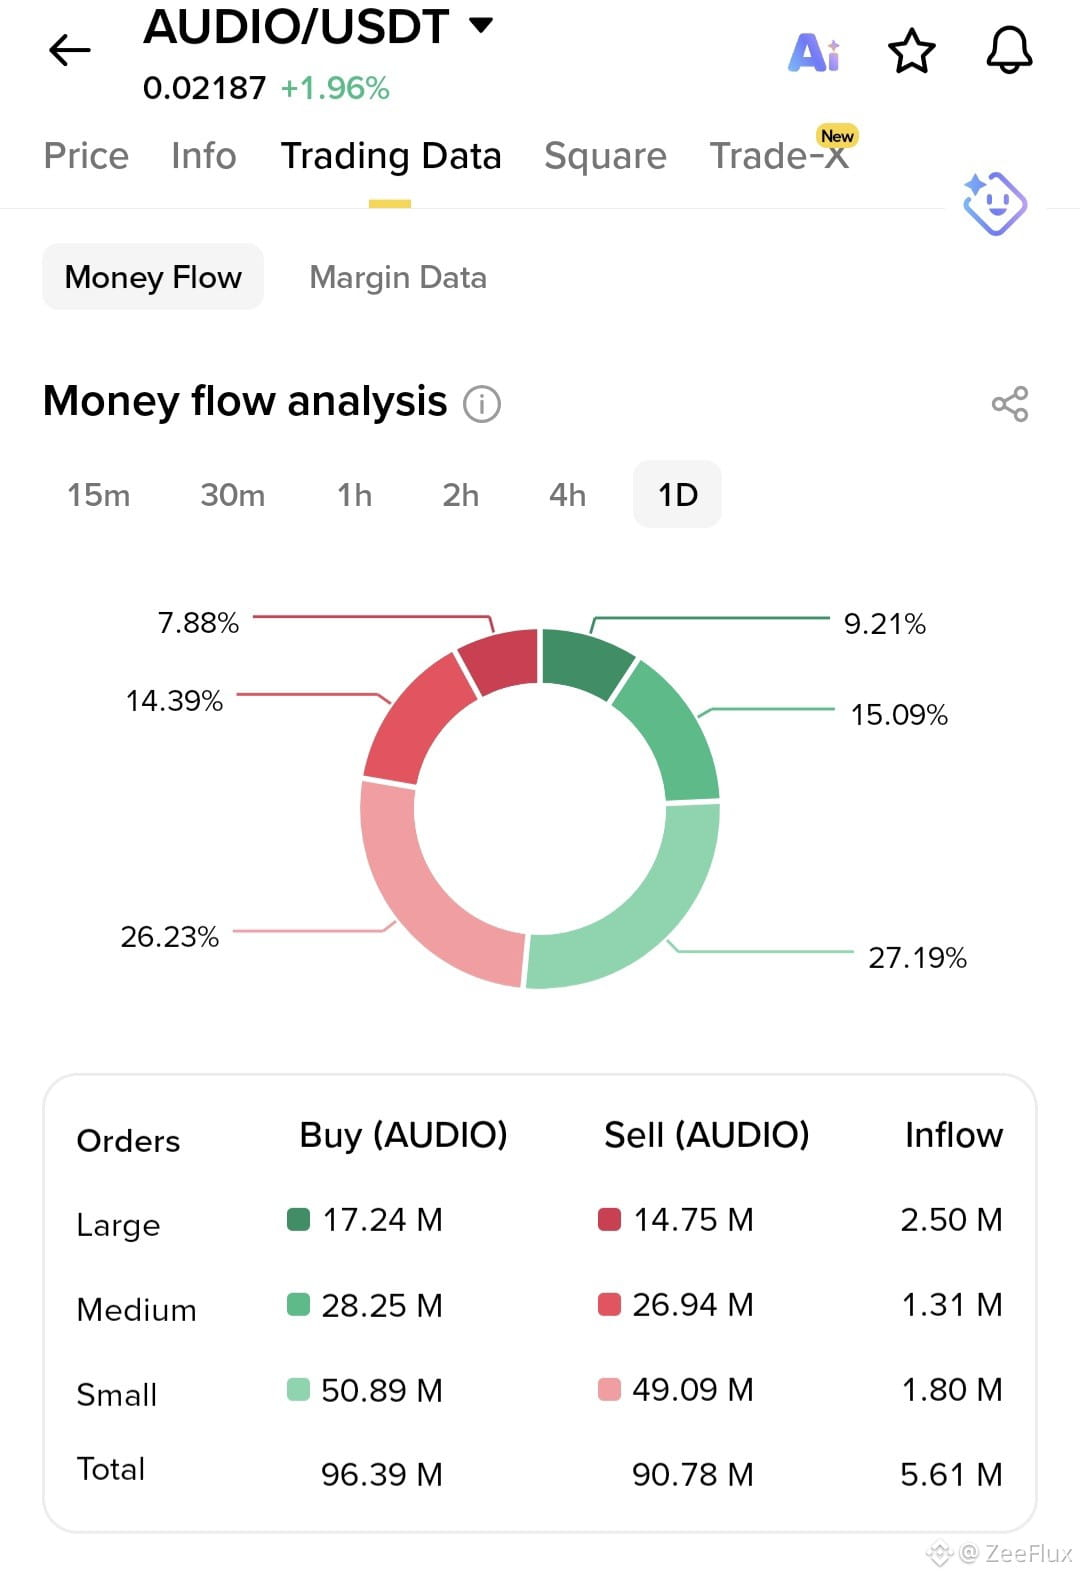Viewport: 1080px width, 1578px height.
Task: Select the Money Flow toggle
Action: click(x=153, y=277)
